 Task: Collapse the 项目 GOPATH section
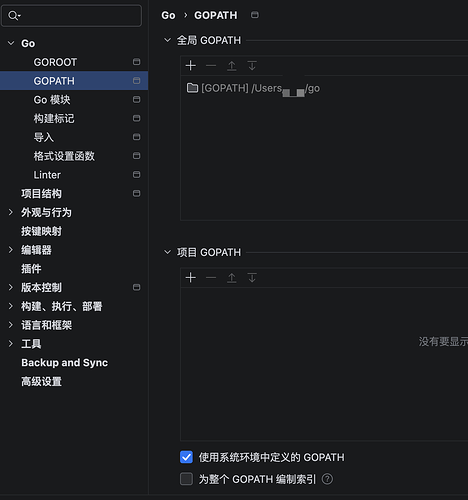click(x=167, y=252)
